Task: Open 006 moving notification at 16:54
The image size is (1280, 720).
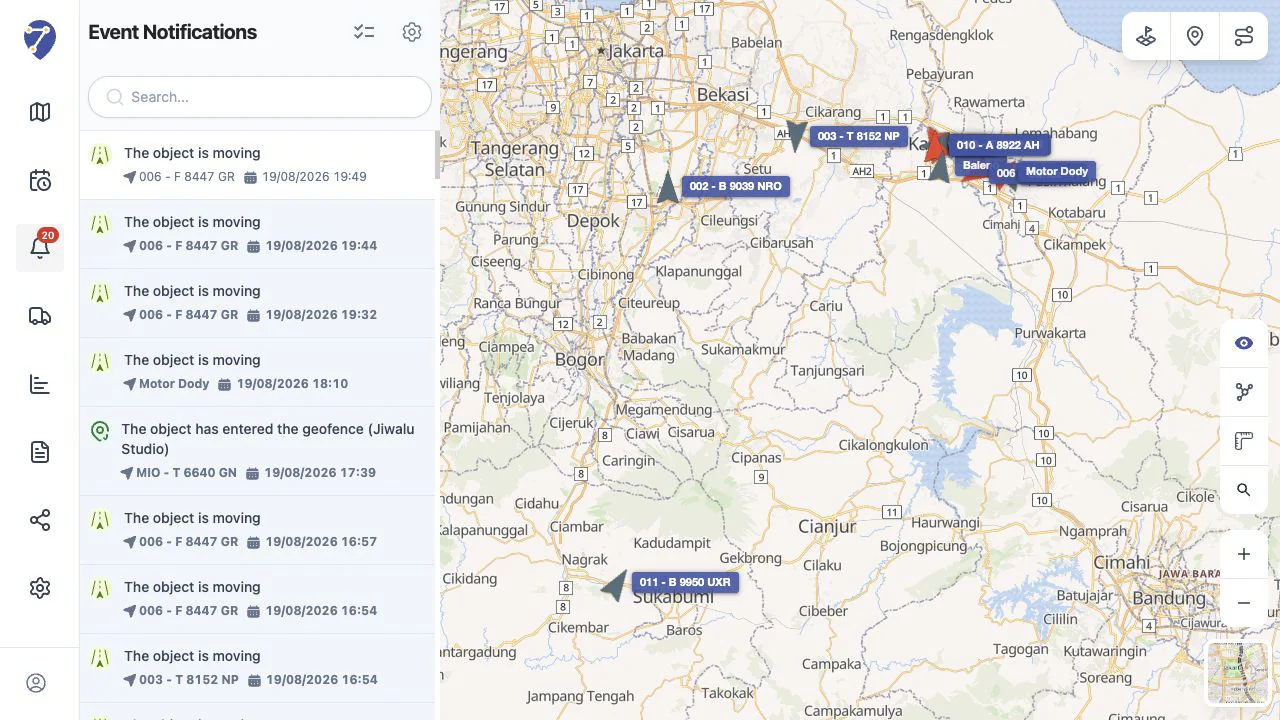Action: click(257, 599)
